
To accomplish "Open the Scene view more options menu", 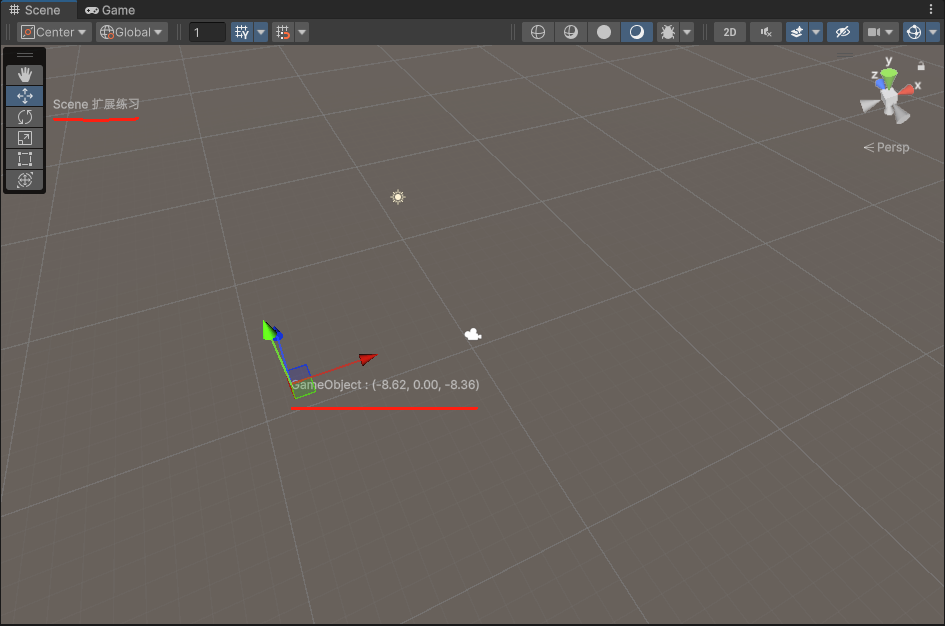I will click(x=931, y=9).
